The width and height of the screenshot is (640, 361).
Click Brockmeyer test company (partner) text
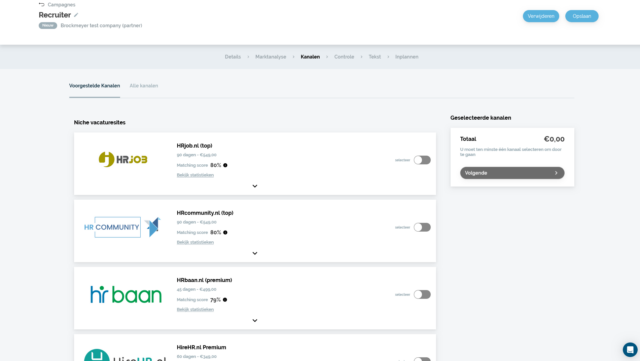click(101, 25)
